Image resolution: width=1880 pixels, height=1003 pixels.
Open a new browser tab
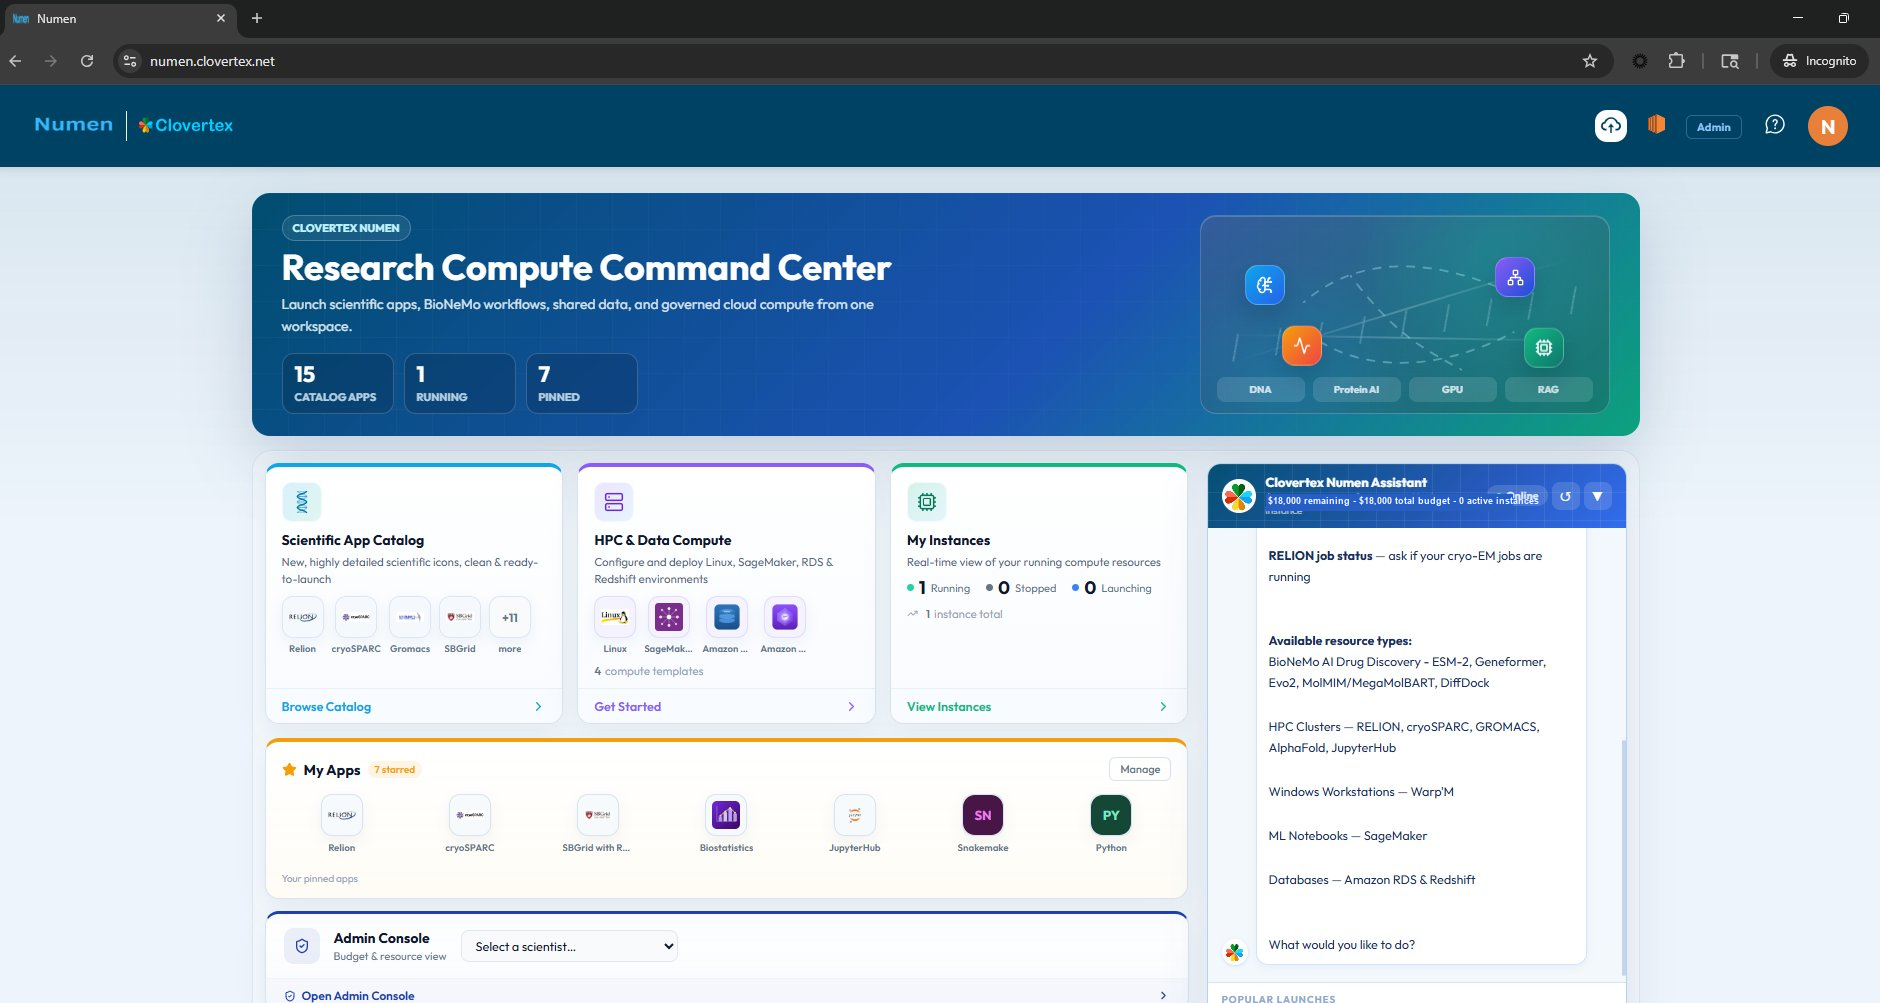pyautogui.click(x=257, y=18)
